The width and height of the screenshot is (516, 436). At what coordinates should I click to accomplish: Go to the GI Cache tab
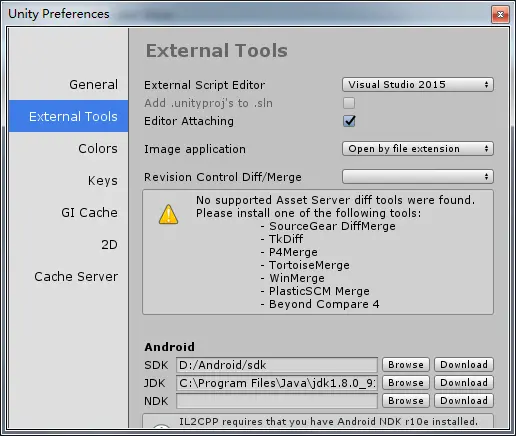coord(89,212)
